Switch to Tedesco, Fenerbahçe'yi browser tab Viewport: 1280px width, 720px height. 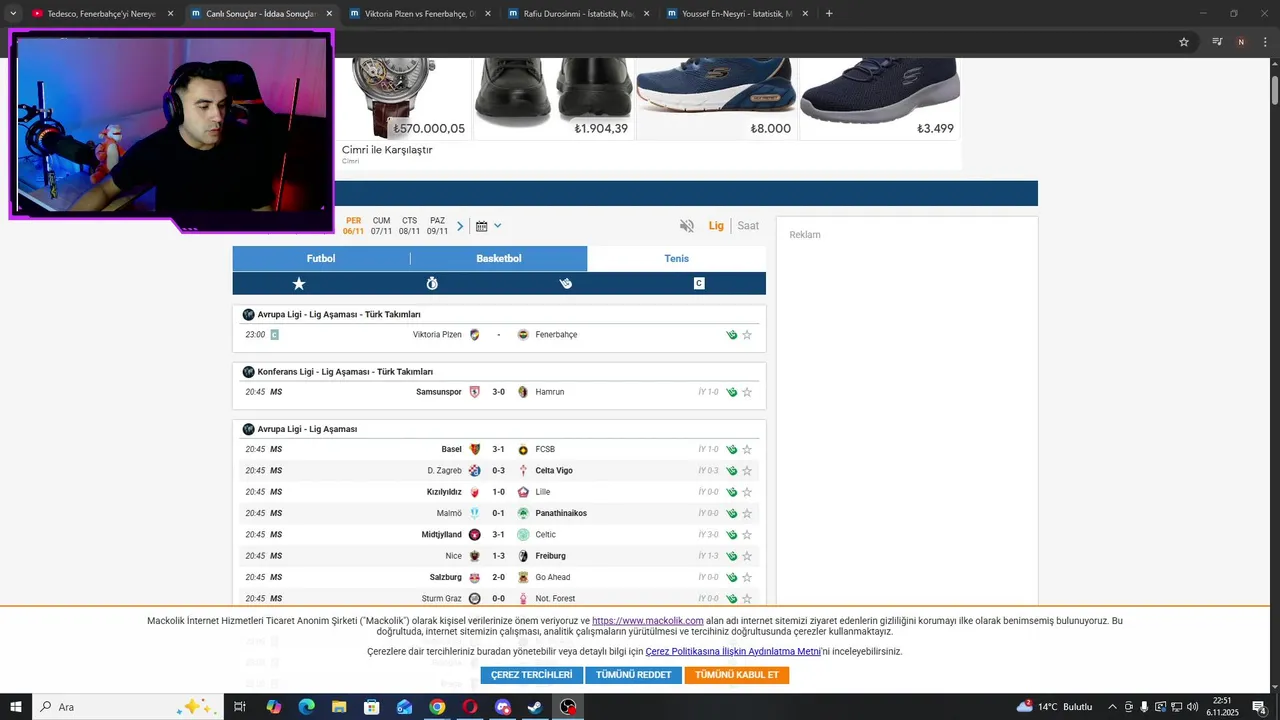tap(101, 14)
